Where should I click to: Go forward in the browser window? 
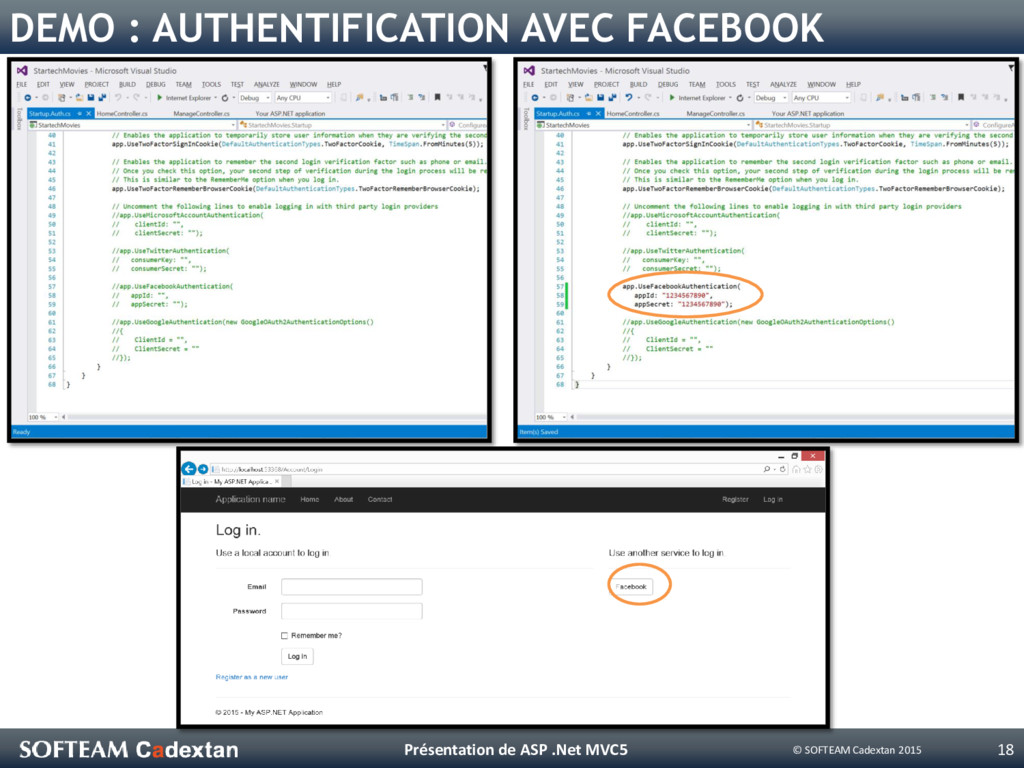pos(203,469)
